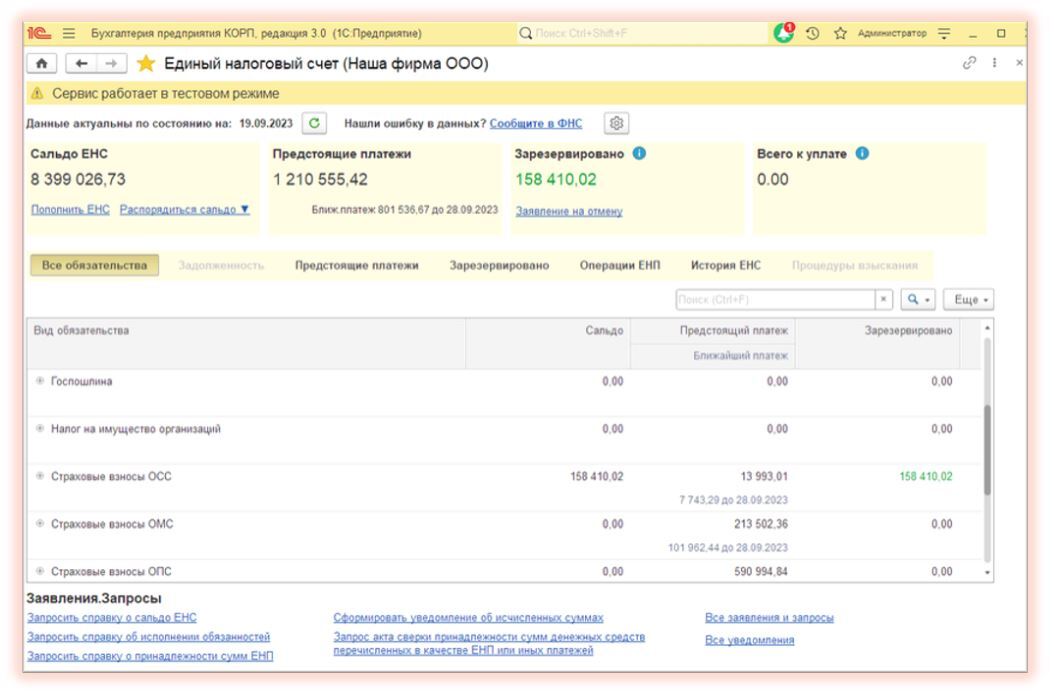1054x698 pixels.
Task: Clear the search field with the X button
Action: click(883, 299)
